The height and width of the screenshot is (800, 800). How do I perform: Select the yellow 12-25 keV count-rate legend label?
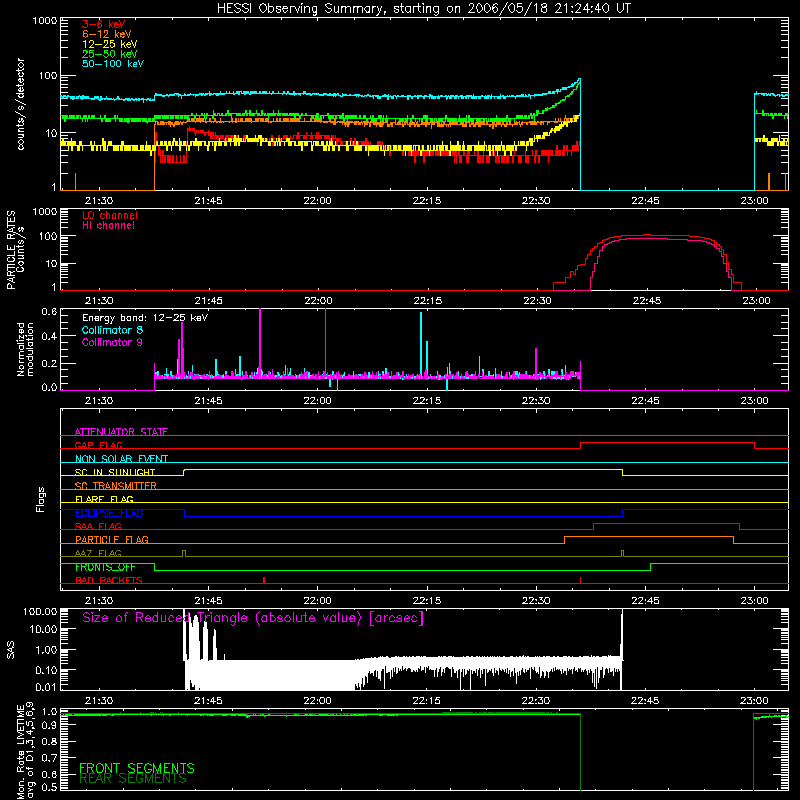tap(109, 44)
